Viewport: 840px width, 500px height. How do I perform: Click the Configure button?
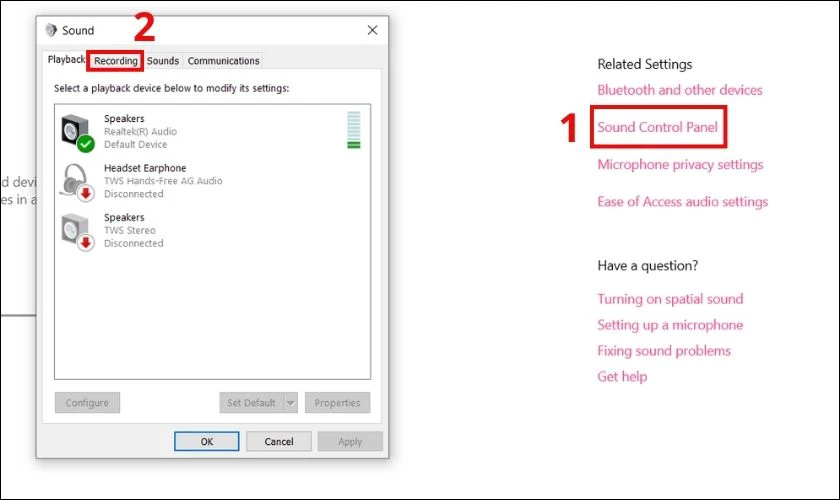87,402
